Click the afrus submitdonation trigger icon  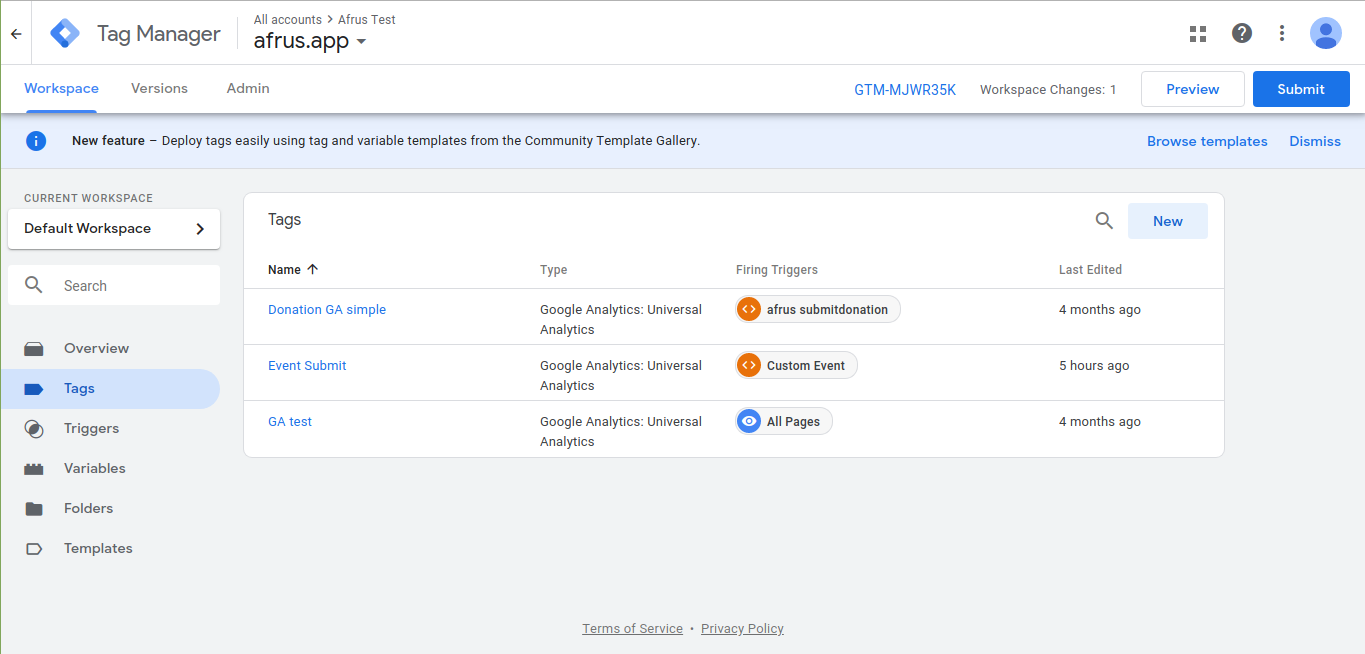coord(749,310)
